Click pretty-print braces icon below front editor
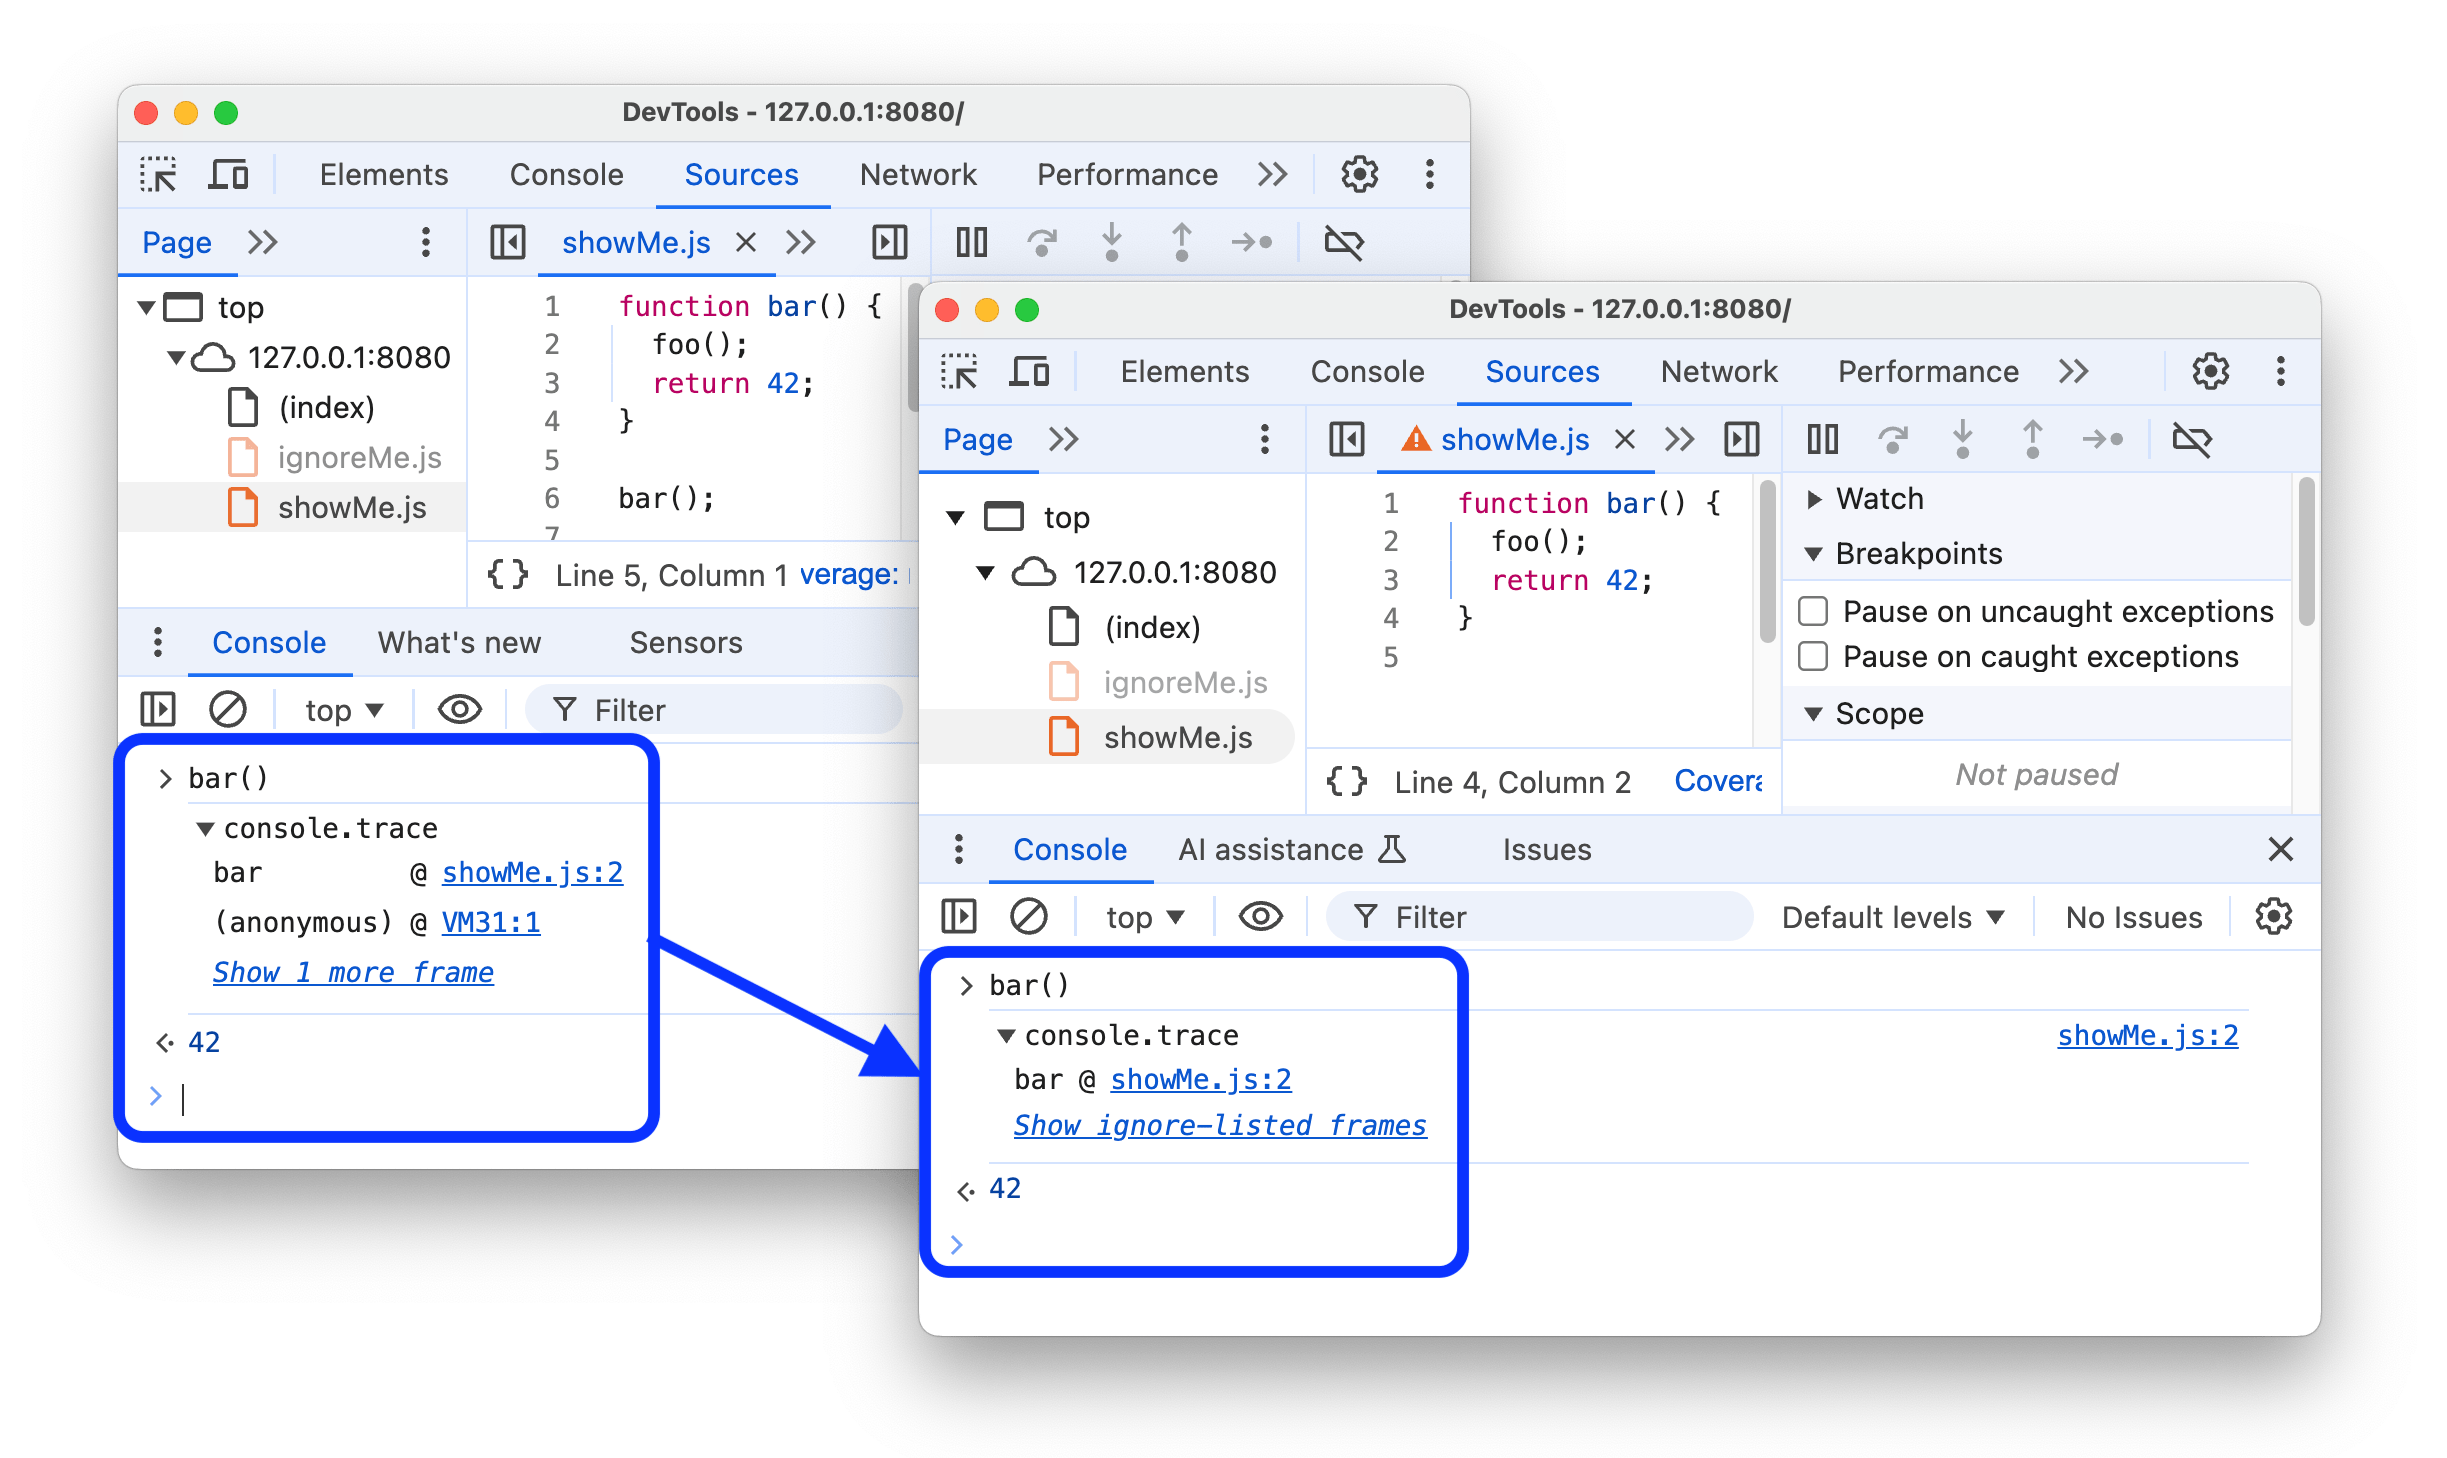The height and width of the screenshot is (1458, 2447). (1346, 781)
